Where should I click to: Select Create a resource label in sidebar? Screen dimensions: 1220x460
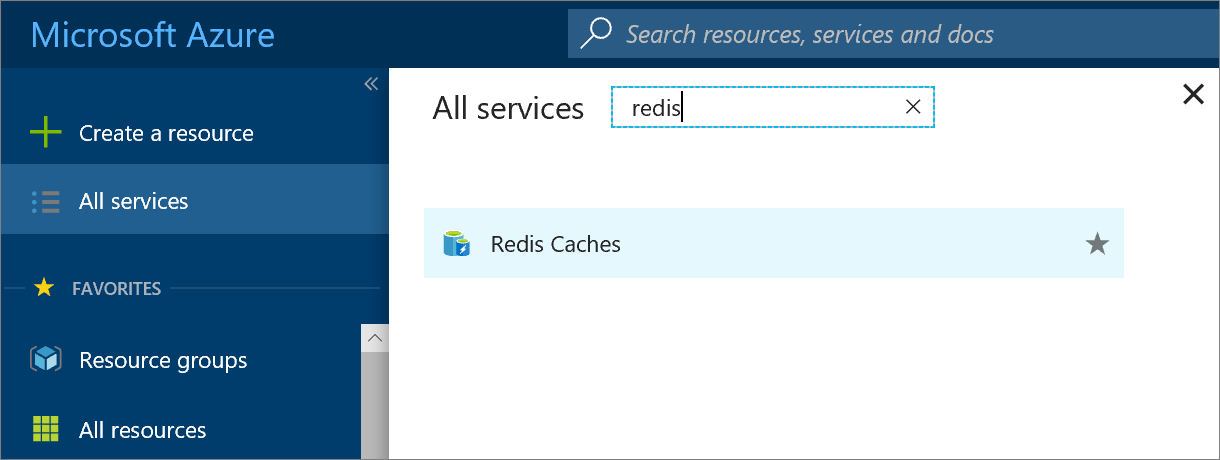pyautogui.click(x=166, y=133)
